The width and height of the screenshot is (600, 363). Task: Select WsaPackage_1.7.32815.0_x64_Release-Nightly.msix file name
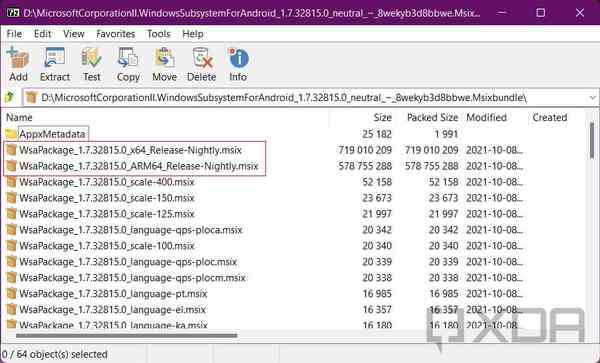click(x=130, y=150)
